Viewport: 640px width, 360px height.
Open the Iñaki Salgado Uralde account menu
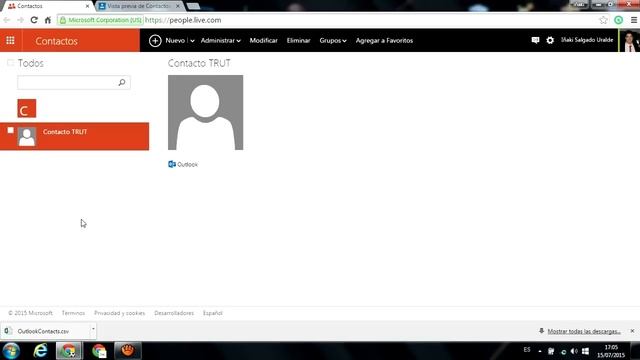coord(587,40)
